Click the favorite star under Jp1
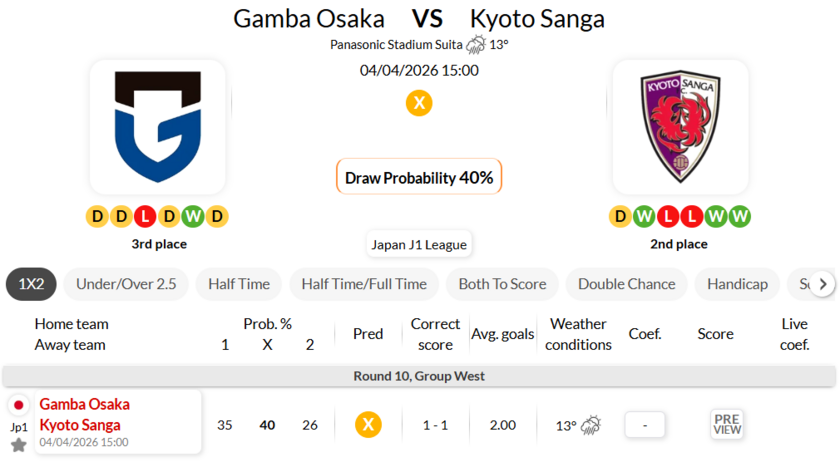This screenshot has width=840, height=462. pyautogui.click(x=19, y=444)
